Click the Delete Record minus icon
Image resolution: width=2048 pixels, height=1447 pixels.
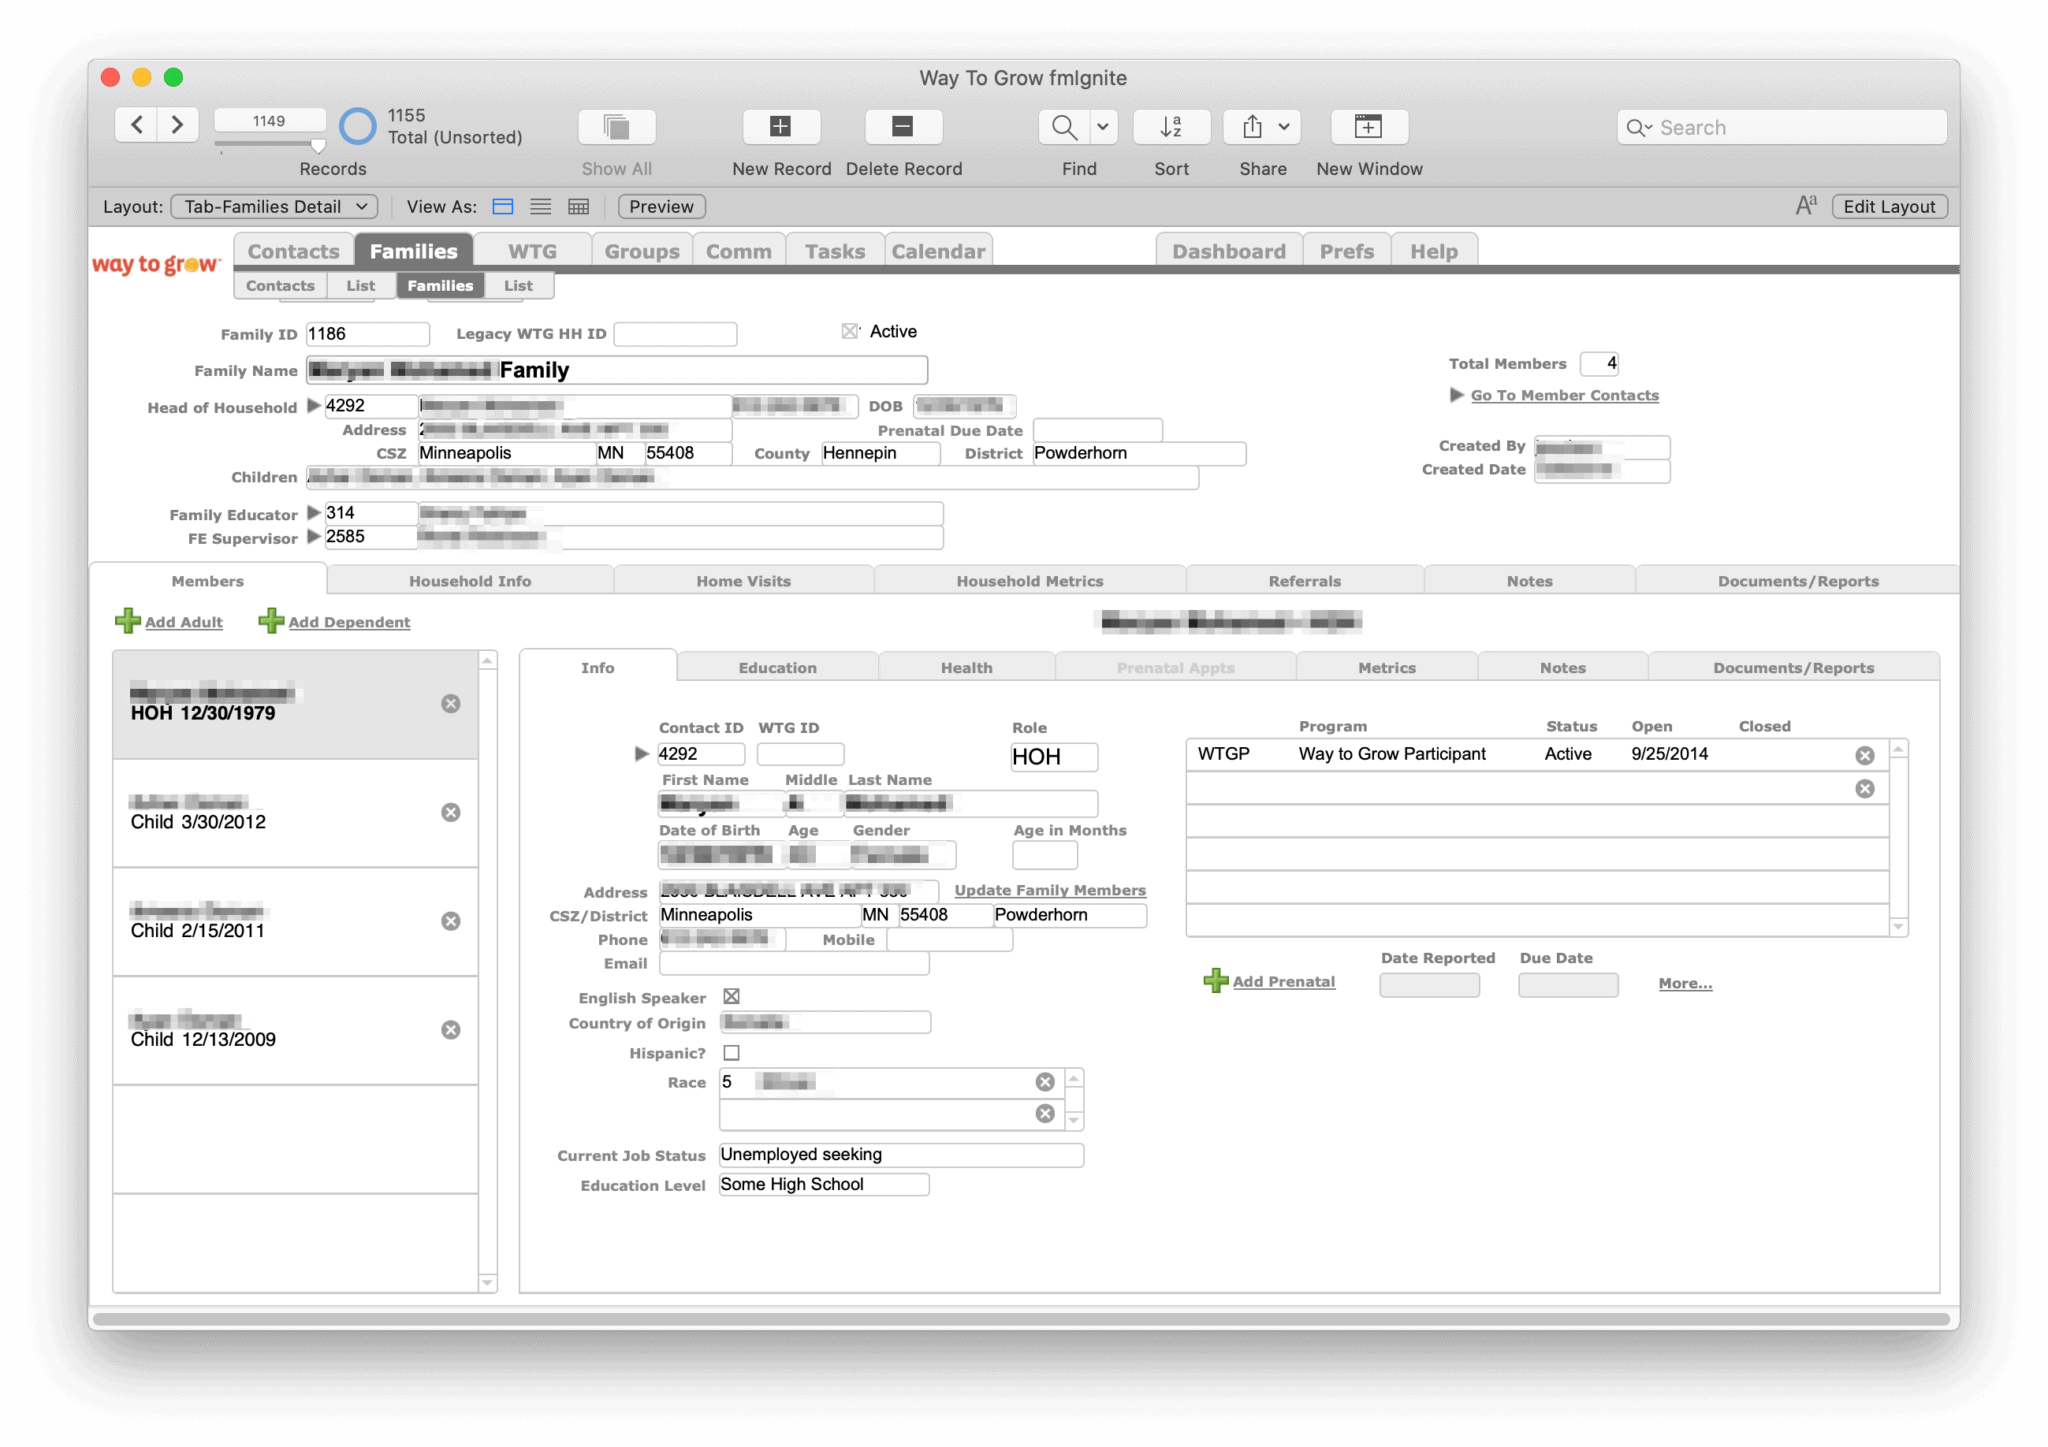[902, 126]
